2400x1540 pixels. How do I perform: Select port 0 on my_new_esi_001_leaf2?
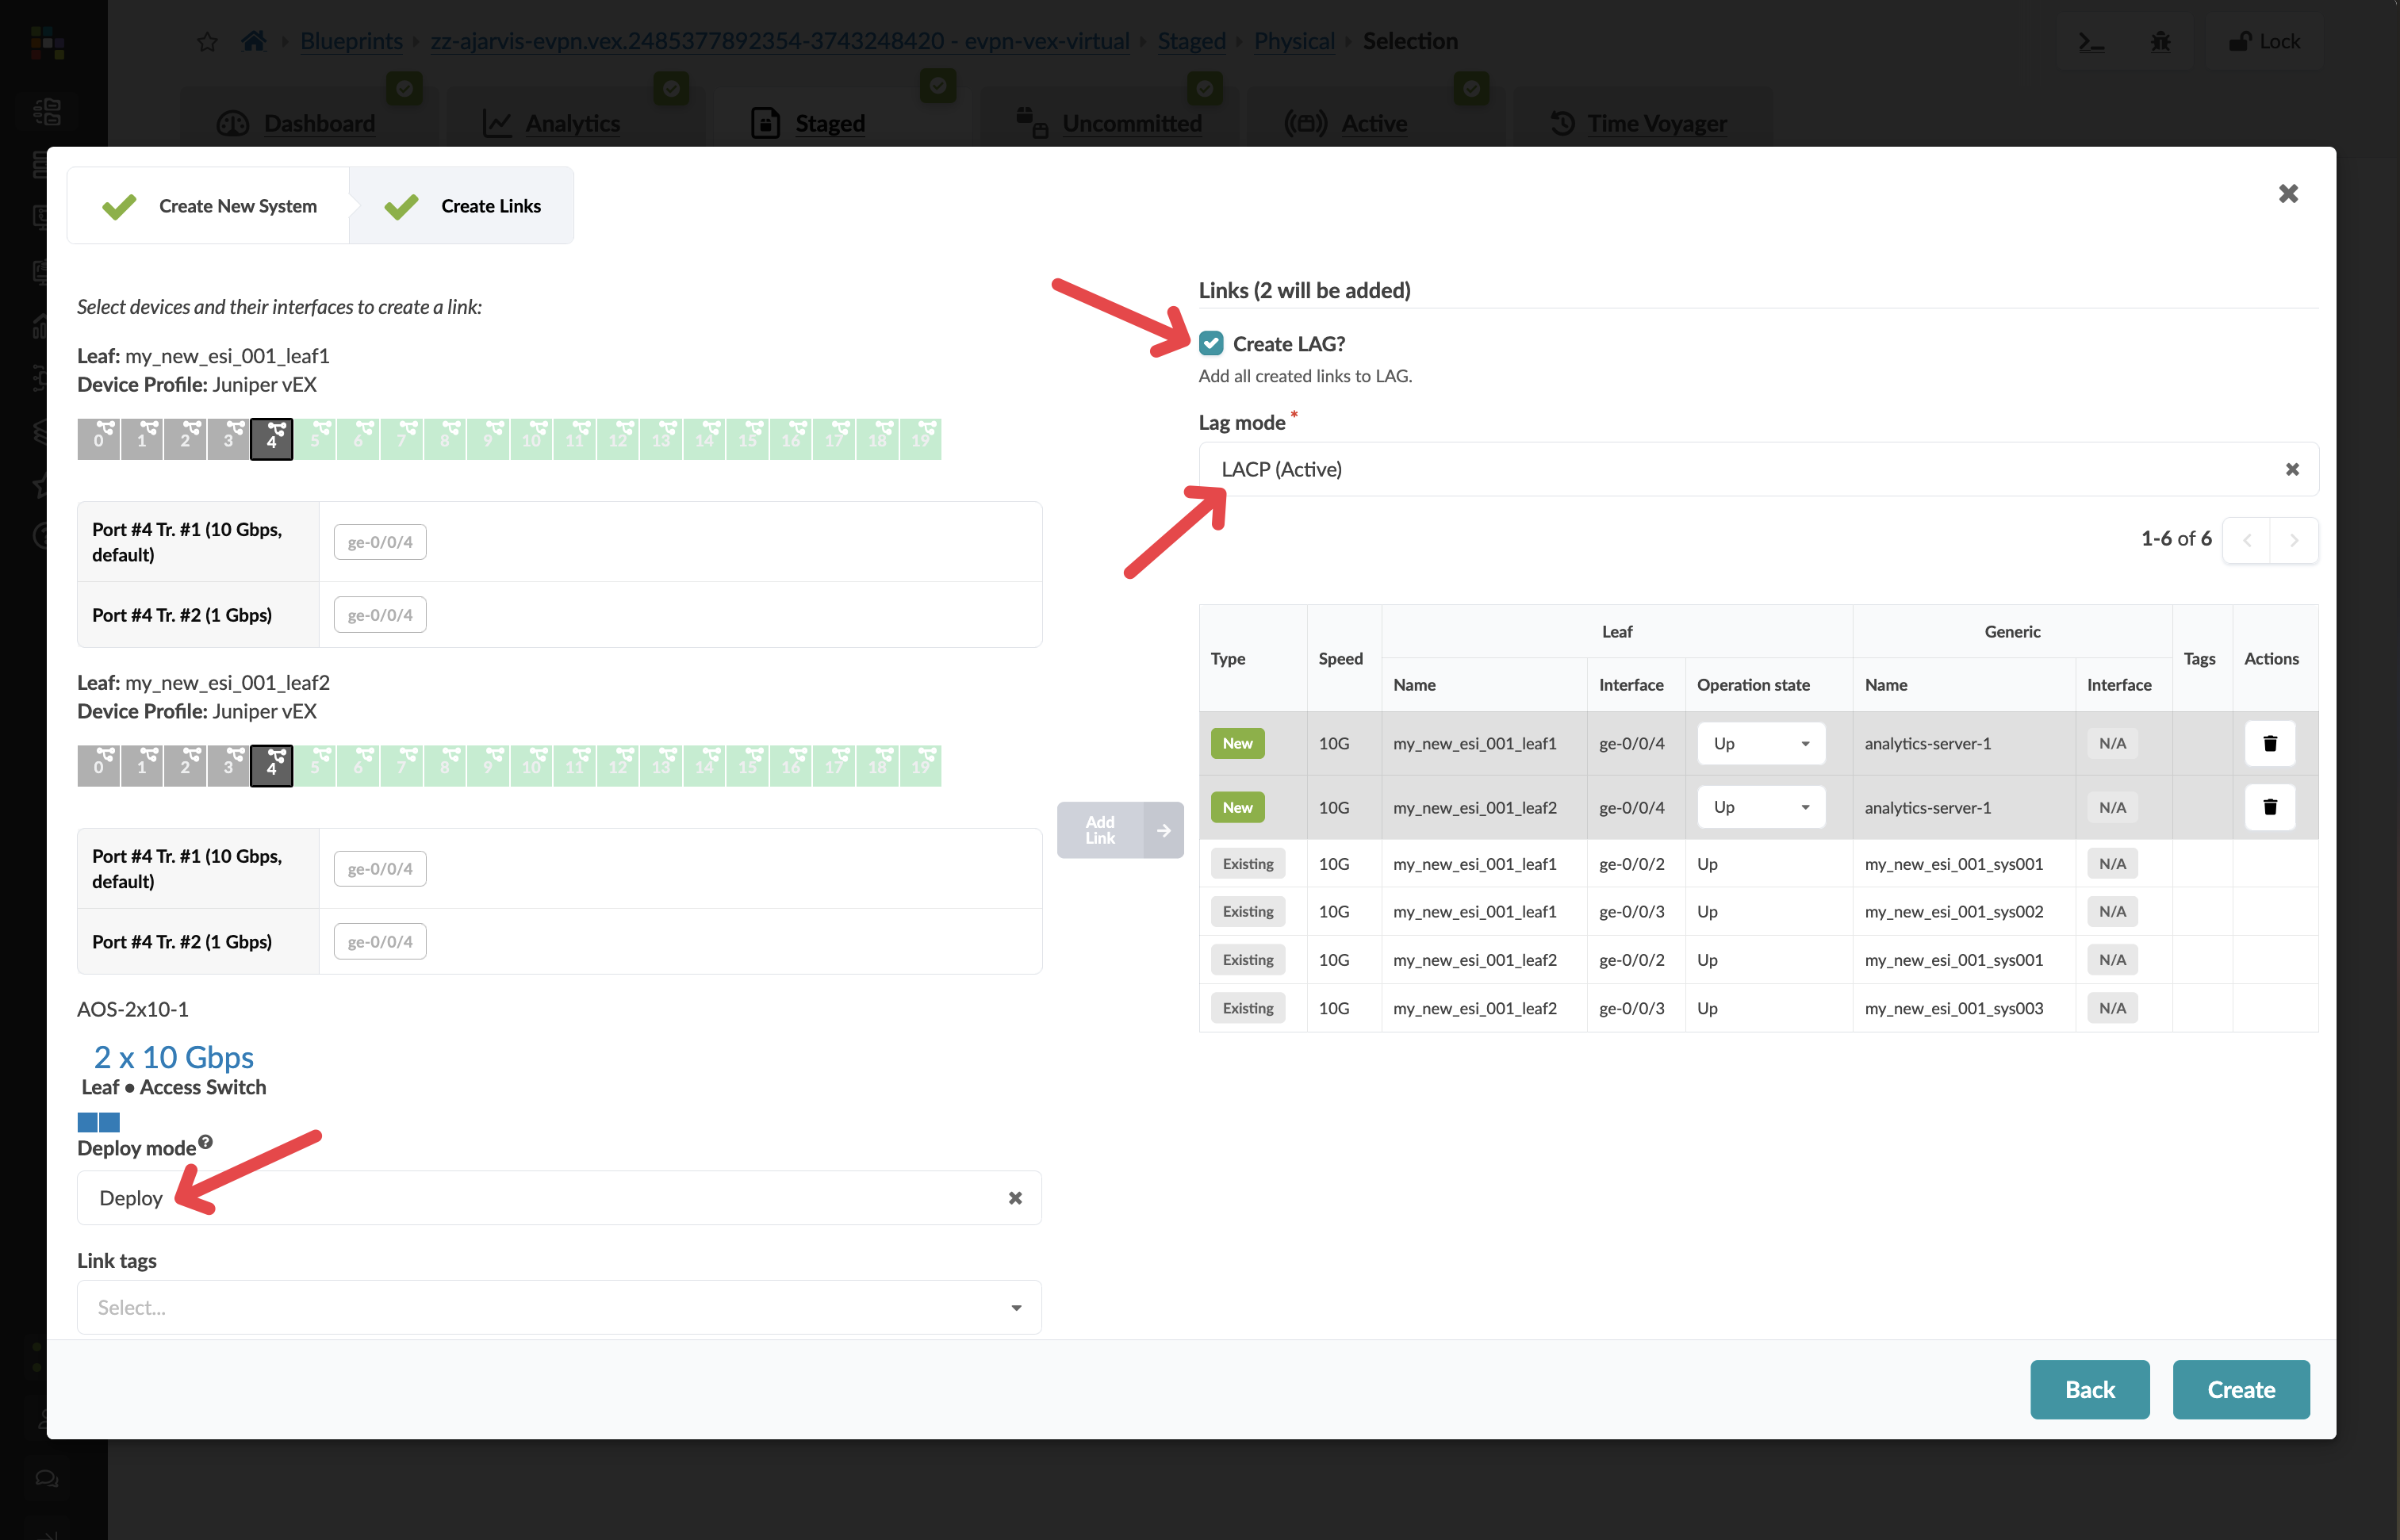[98, 765]
